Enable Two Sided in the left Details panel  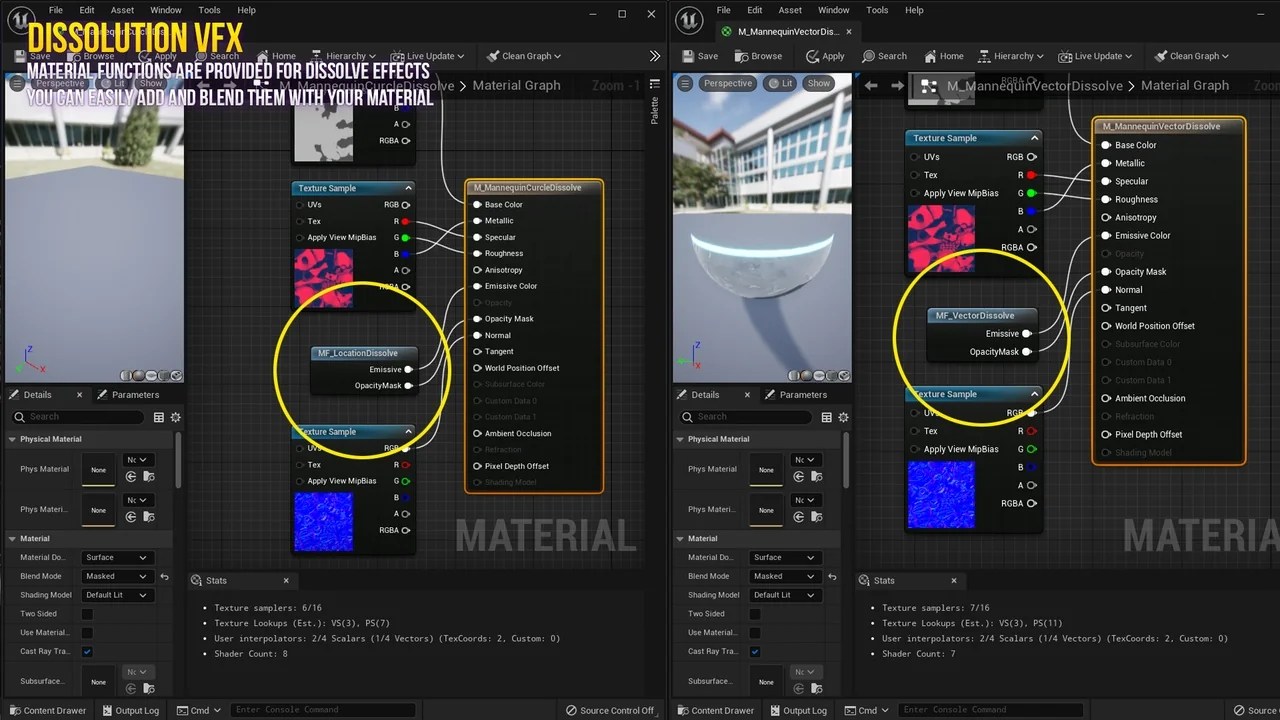87,614
